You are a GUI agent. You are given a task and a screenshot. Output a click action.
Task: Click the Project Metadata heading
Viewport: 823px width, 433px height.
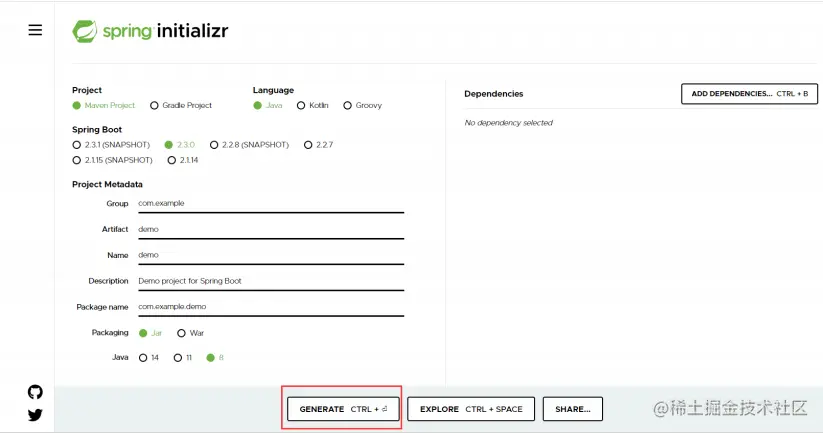pyautogui.click(x=107, y=184)
